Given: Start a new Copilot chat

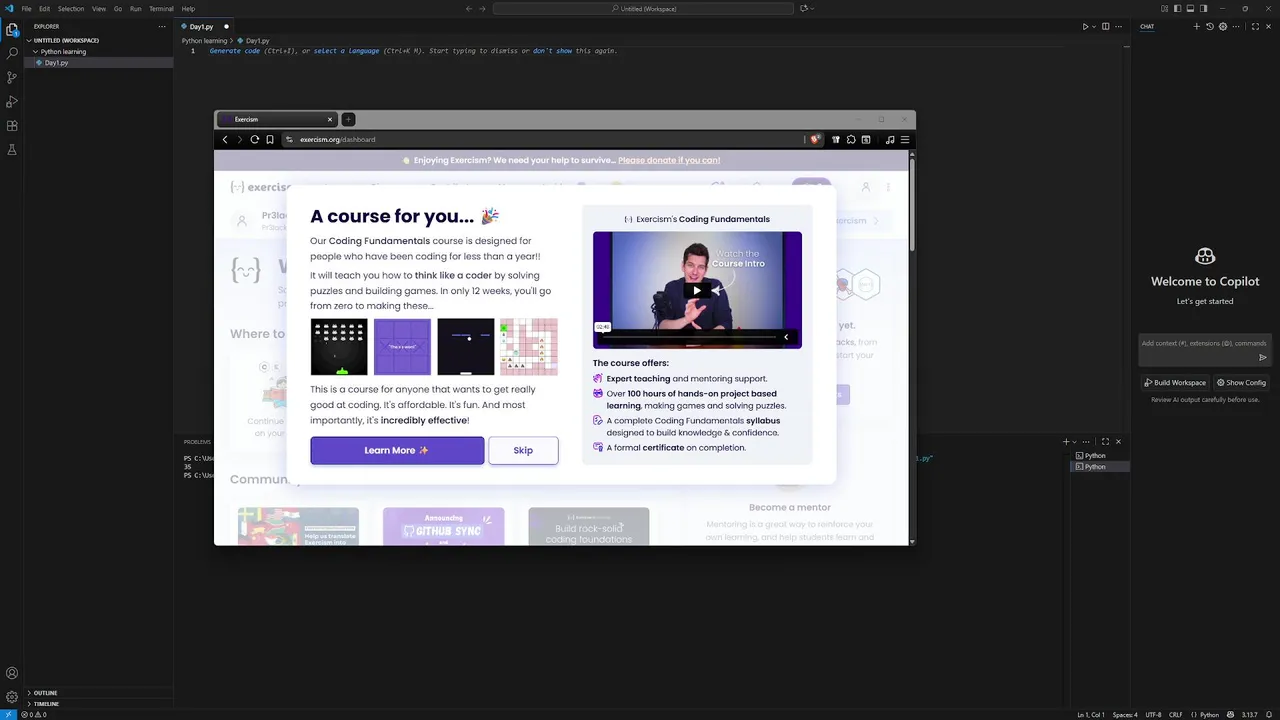Looking at the screenshot, I should 1196,26.
